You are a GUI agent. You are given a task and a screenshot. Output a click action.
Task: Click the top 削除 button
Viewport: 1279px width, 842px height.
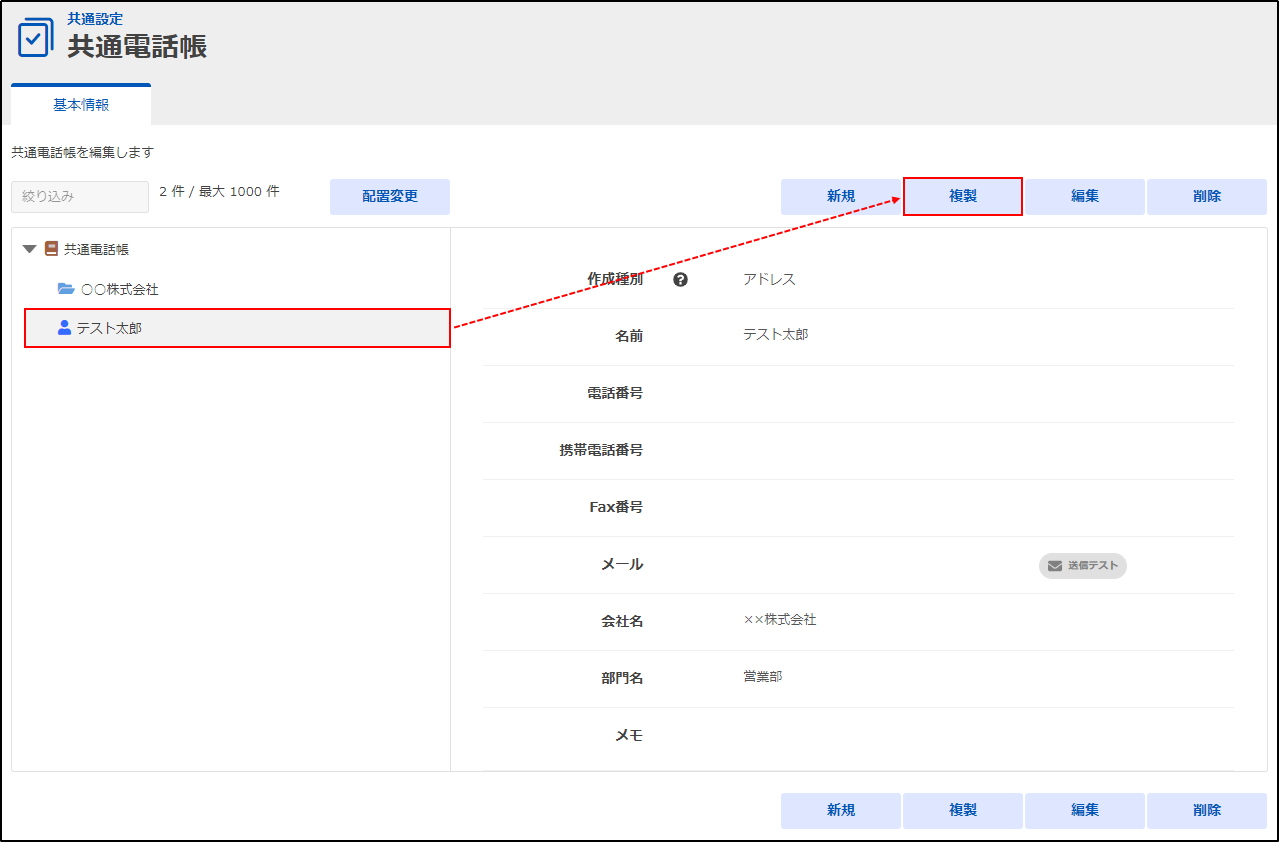tap(1206, 197)
